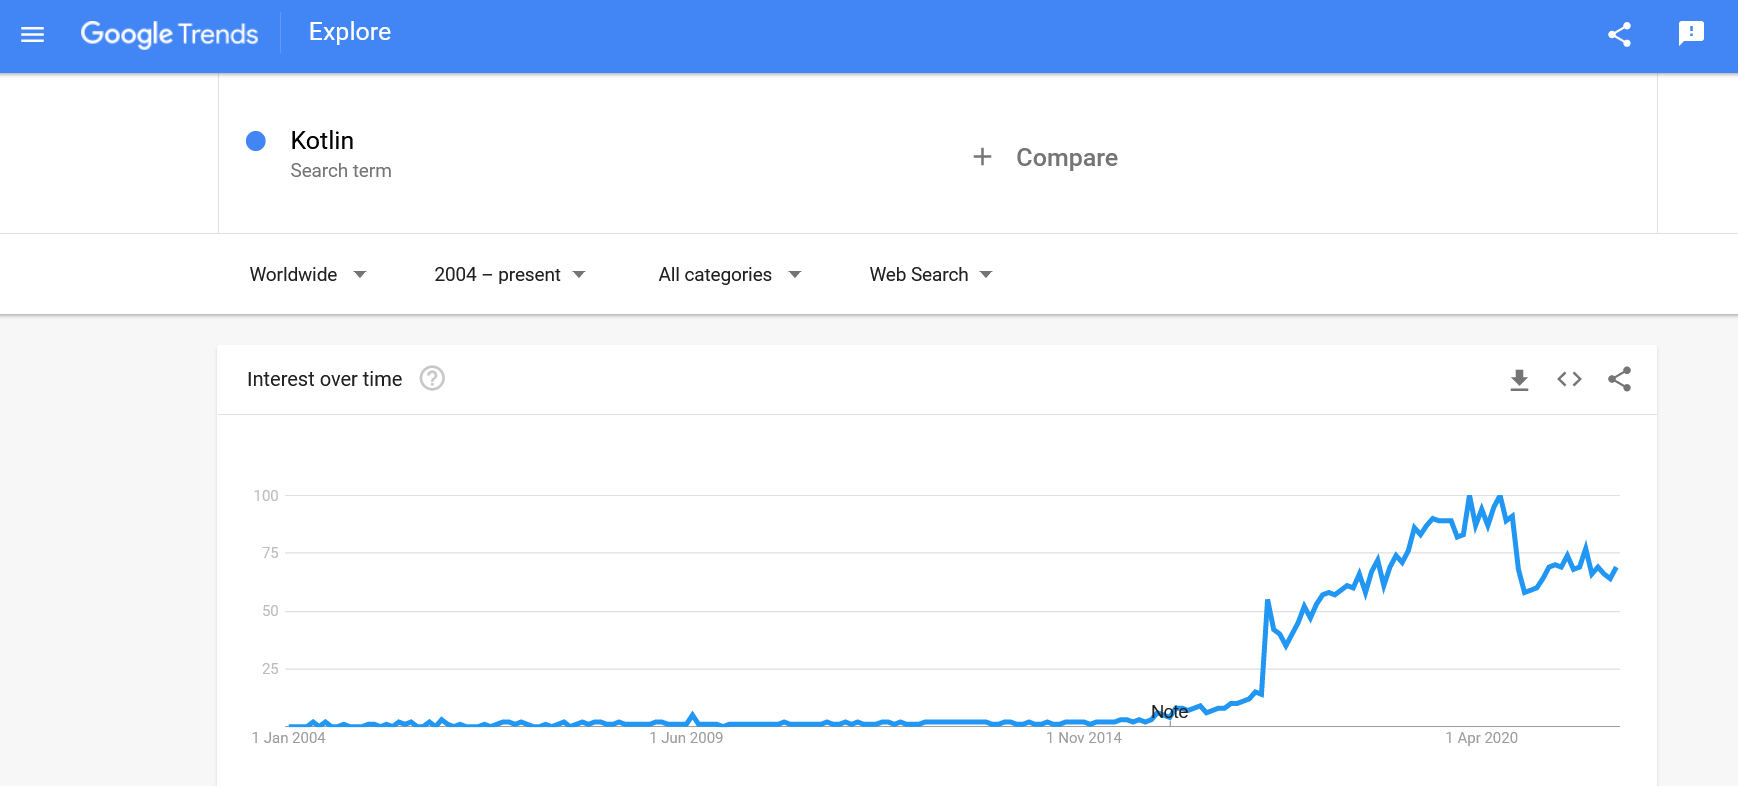Click the blue Kotlin color dot
1738x786 pixels.
[256, 141]
